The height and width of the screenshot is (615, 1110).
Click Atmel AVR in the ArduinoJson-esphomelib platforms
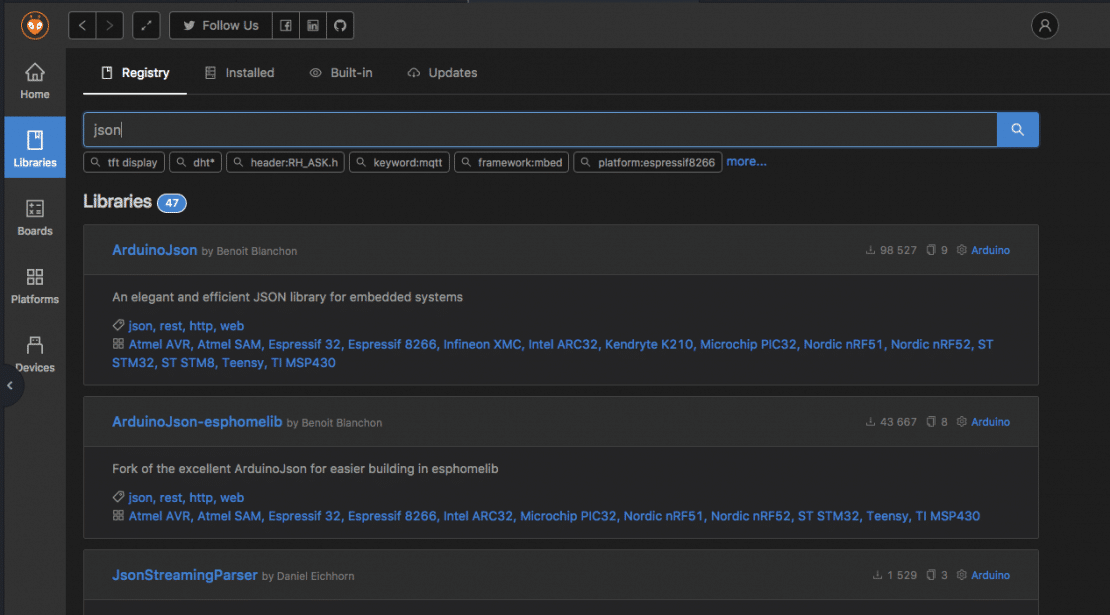click(x=159, y=517)
